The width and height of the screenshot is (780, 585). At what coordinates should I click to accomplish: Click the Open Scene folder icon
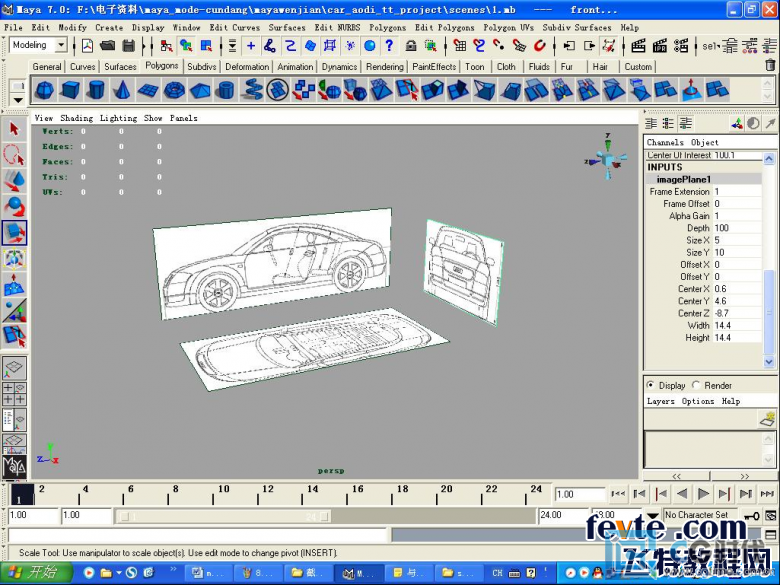(x=107, y=46)
